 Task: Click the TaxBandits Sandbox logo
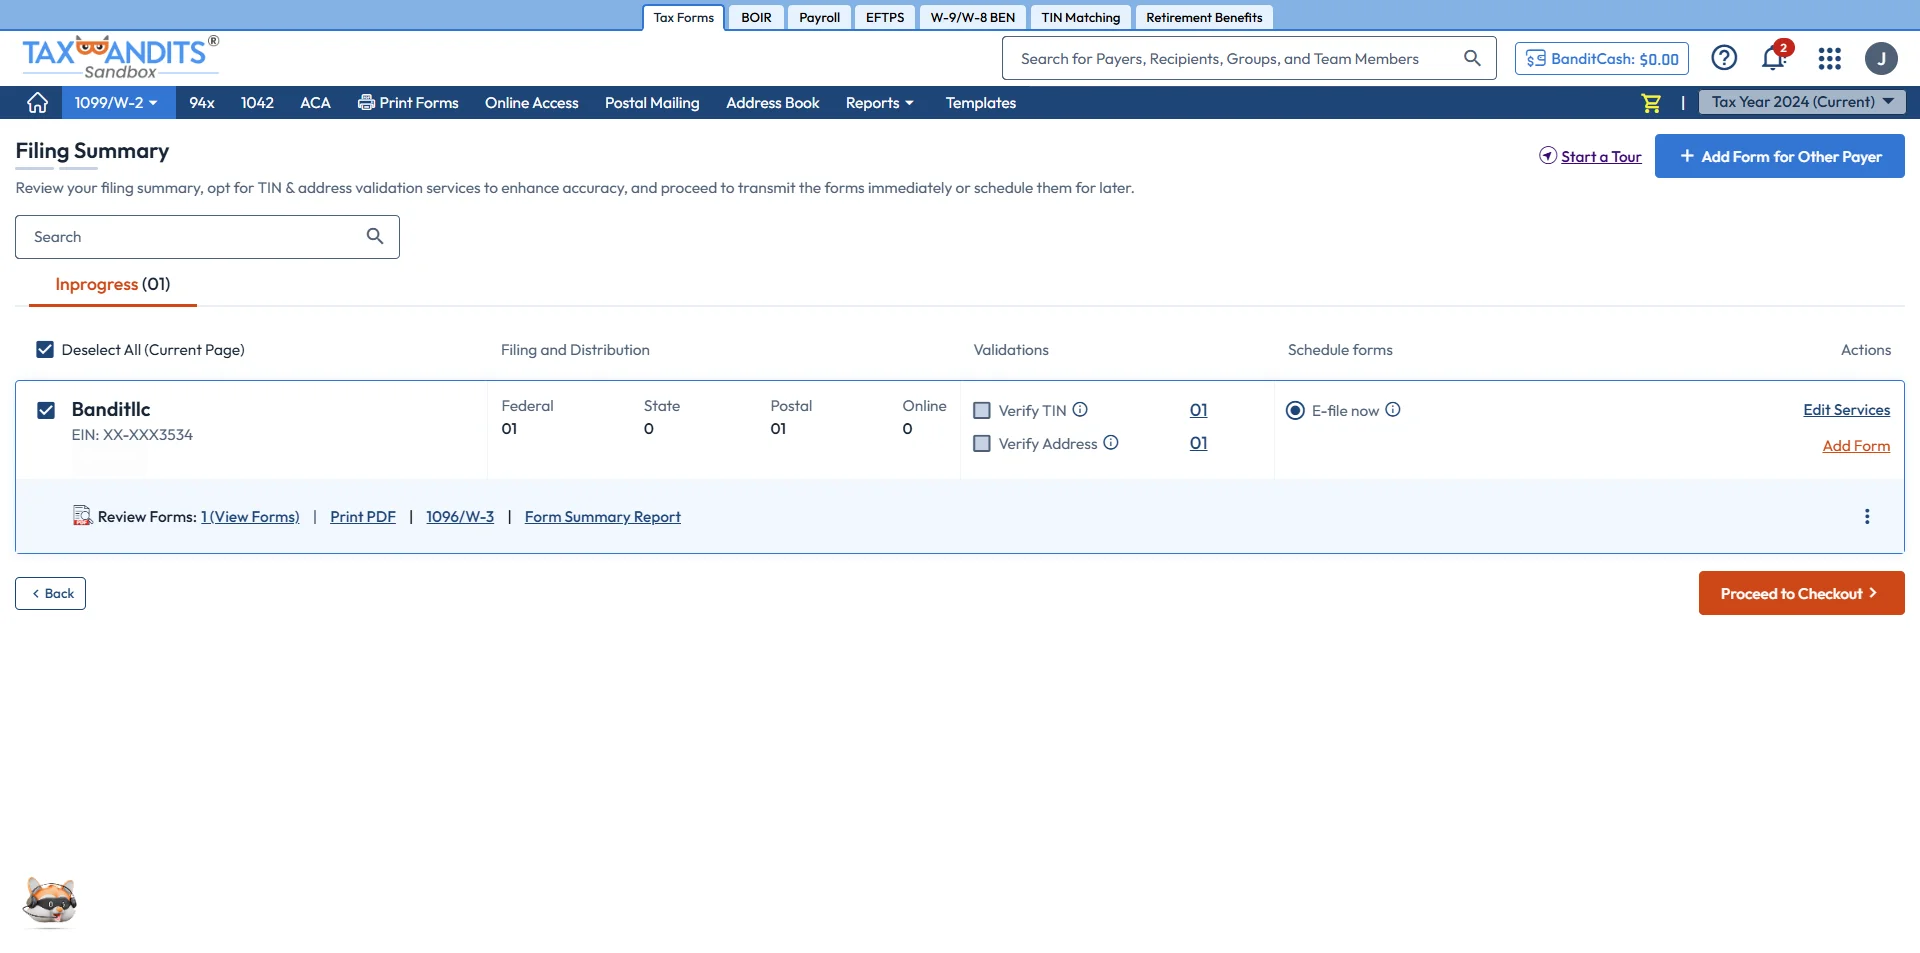click(x=119, y=56)
